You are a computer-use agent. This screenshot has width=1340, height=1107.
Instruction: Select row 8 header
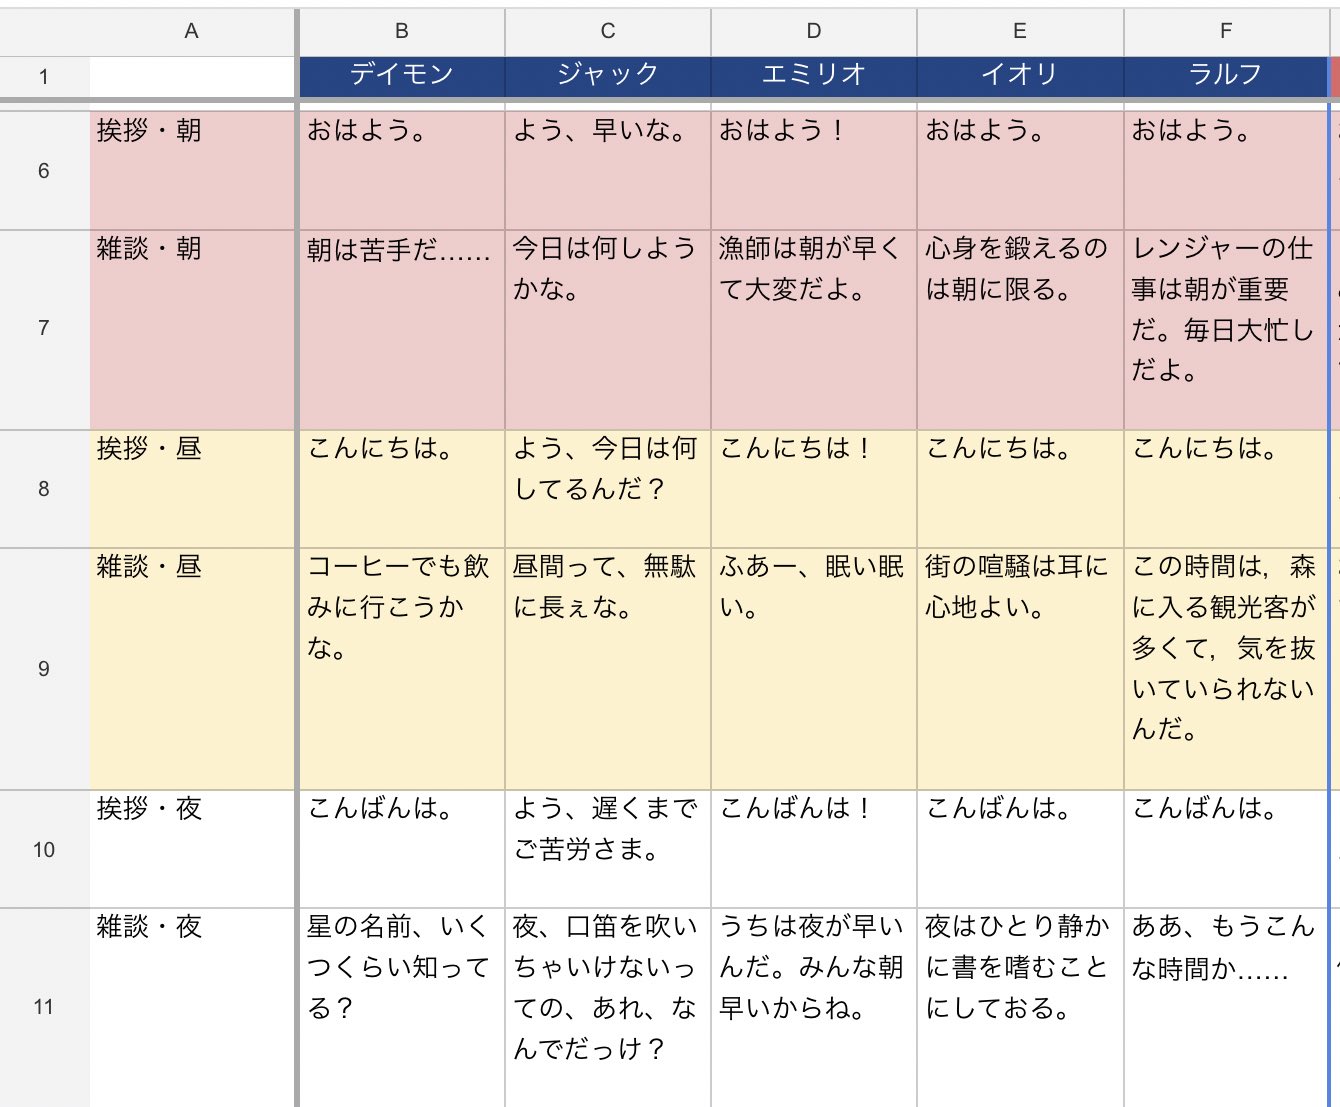[44, 489]
